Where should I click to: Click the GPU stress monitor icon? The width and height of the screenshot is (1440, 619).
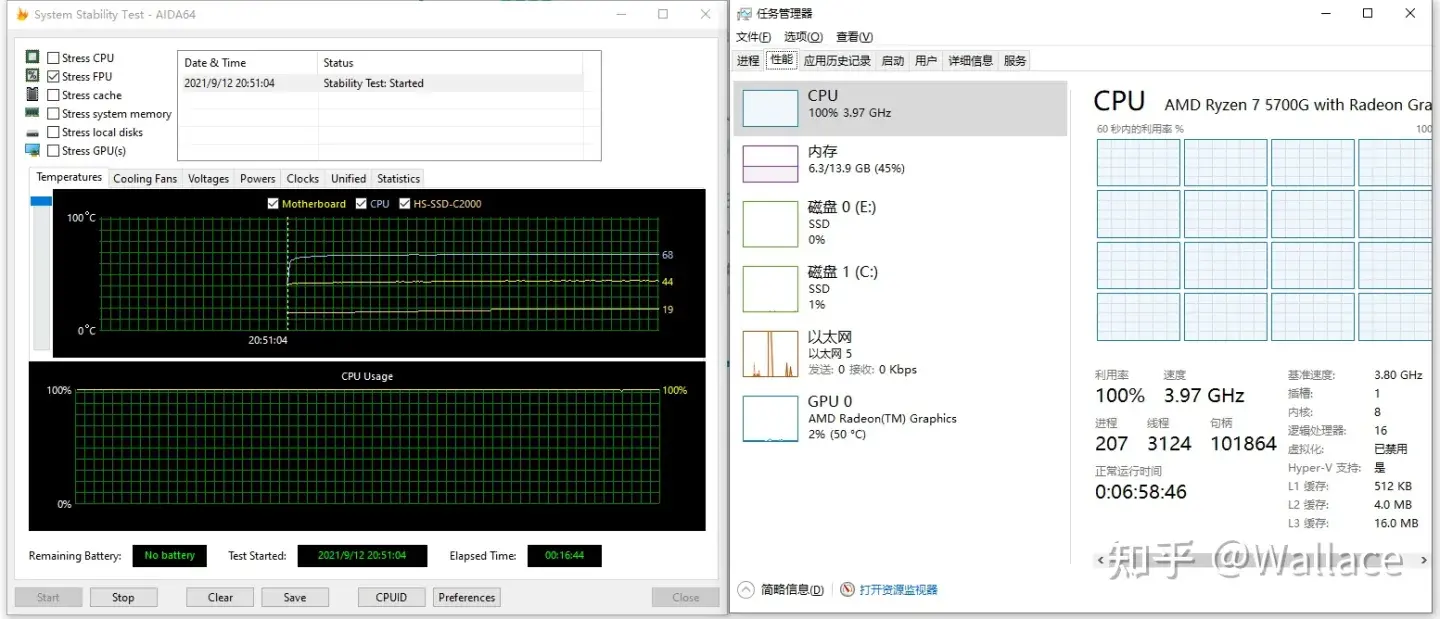32,151
